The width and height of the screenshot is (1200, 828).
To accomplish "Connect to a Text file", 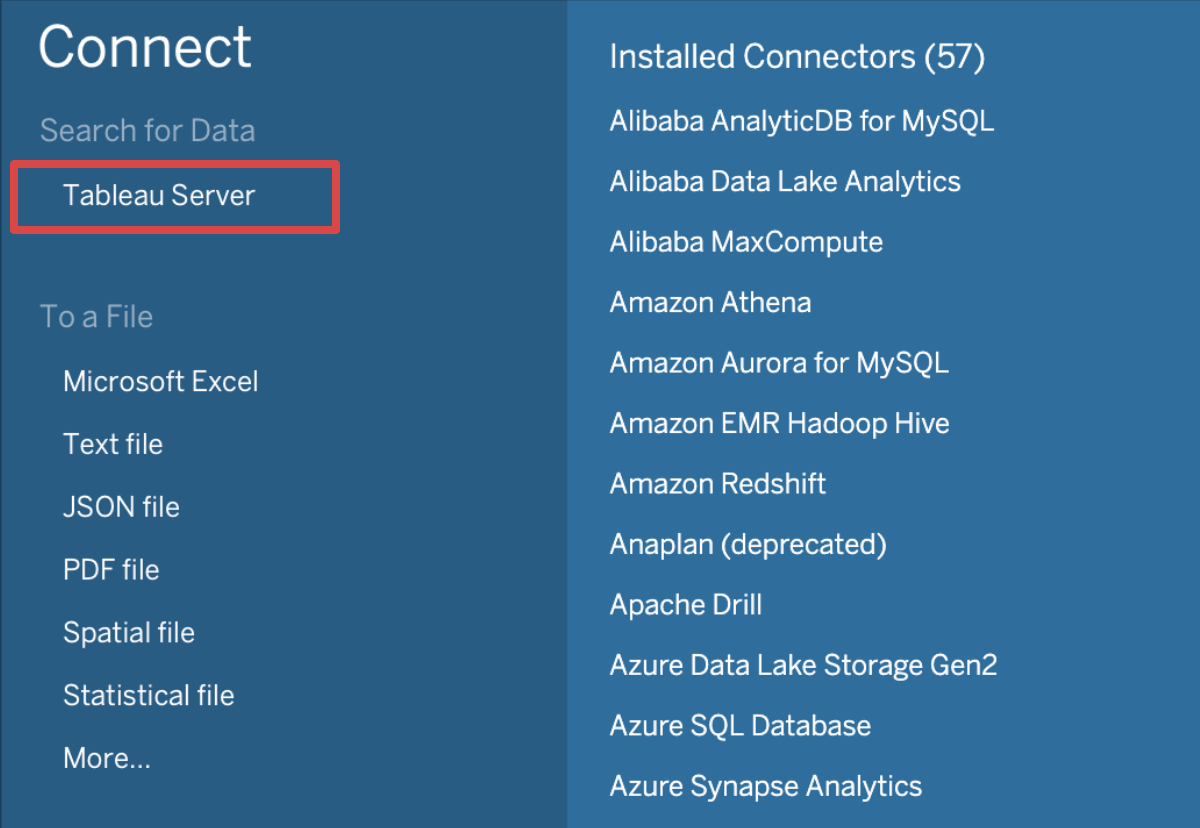I will click(113, 444).
